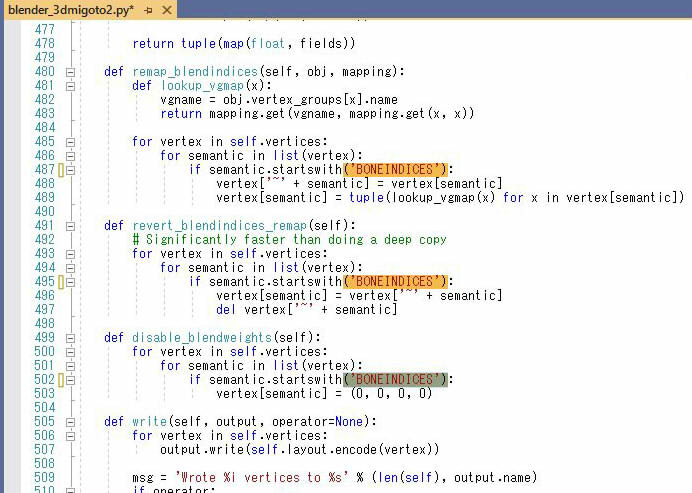Click 'mapping.get(vgname' on line 483

click(272, 113)
